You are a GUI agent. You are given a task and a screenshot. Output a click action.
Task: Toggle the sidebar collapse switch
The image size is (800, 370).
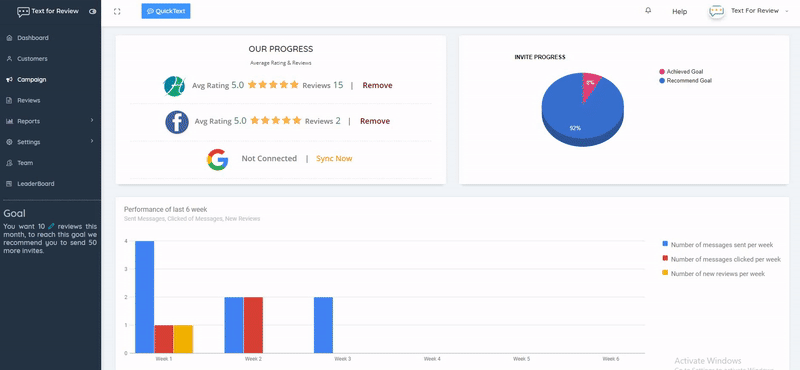[92, 11]
